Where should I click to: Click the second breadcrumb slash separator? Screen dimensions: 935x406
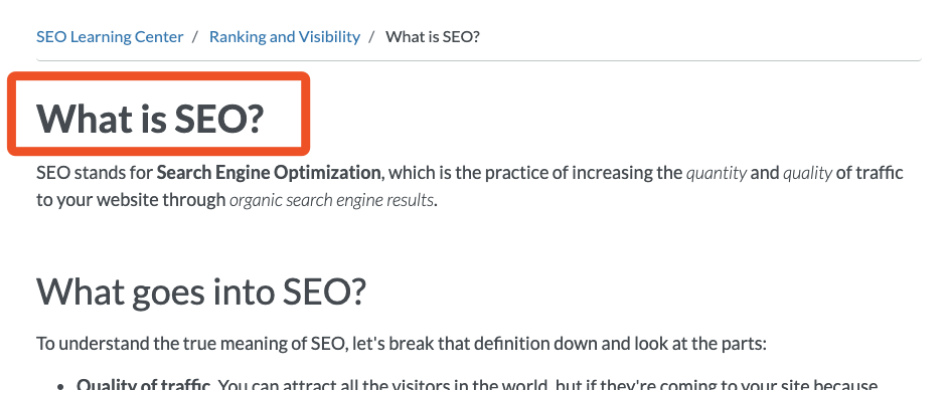[x=372, y=37]
